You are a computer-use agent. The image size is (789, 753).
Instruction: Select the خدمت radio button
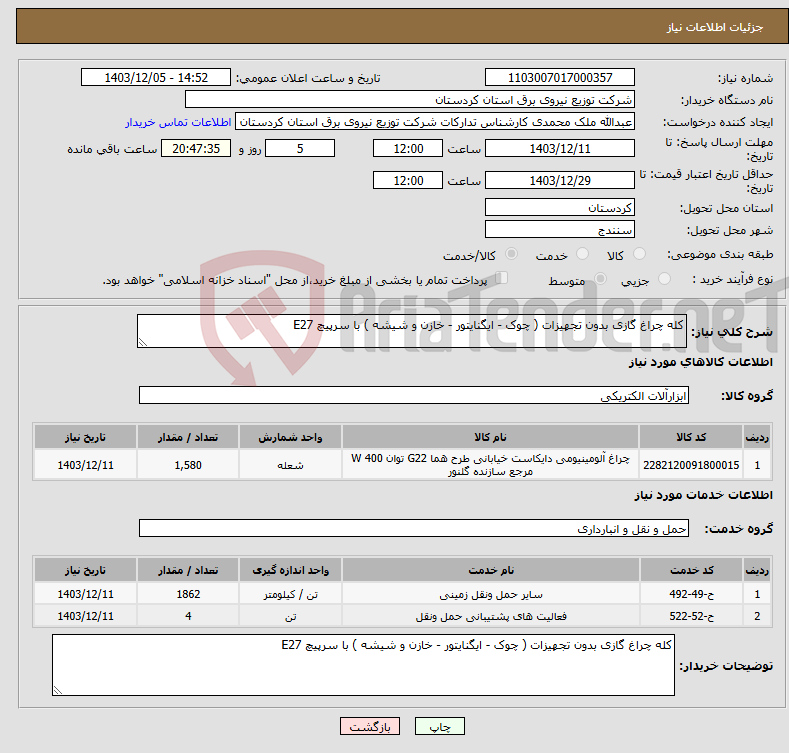point(582,254)
